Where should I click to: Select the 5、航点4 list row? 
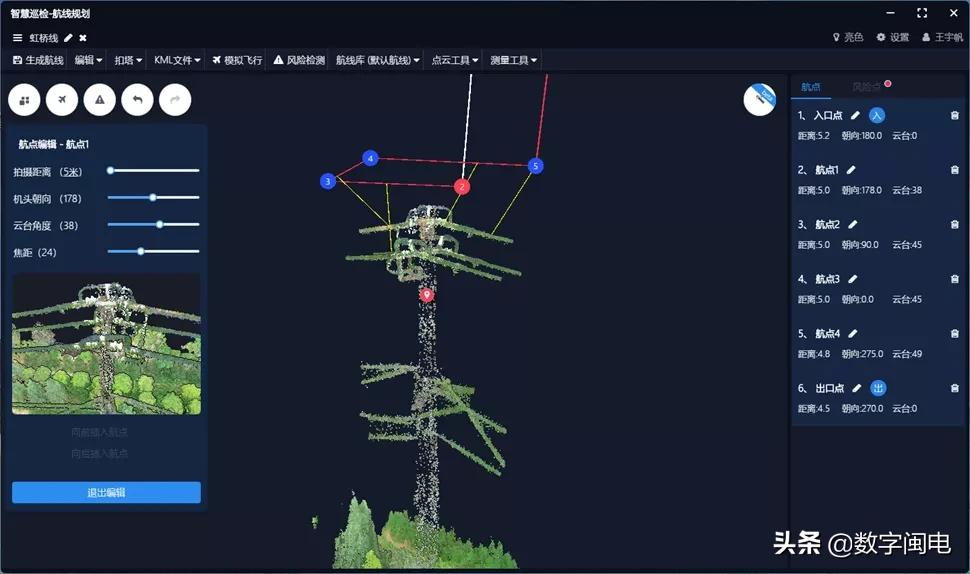(x=878, y=343)
